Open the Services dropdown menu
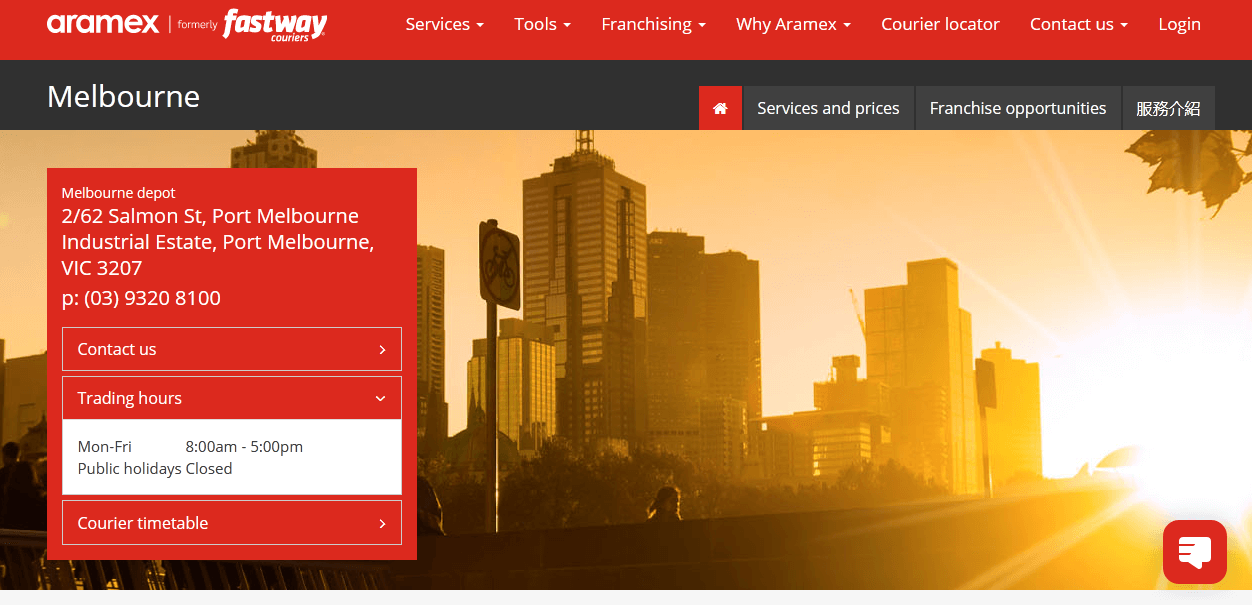 [444, 24]
